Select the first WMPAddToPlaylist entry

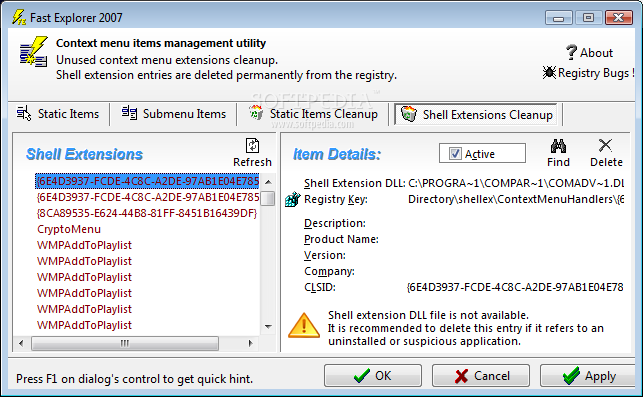coord(84,245)
